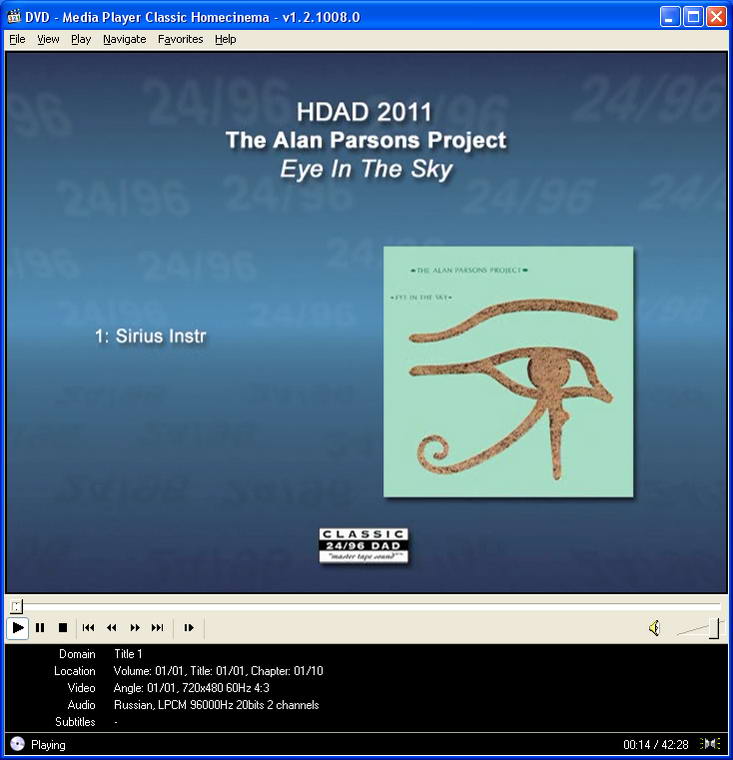Screen dimensions: 733x760
Task: Skip back to the previous chapter
Action: (x=88, y=628)
